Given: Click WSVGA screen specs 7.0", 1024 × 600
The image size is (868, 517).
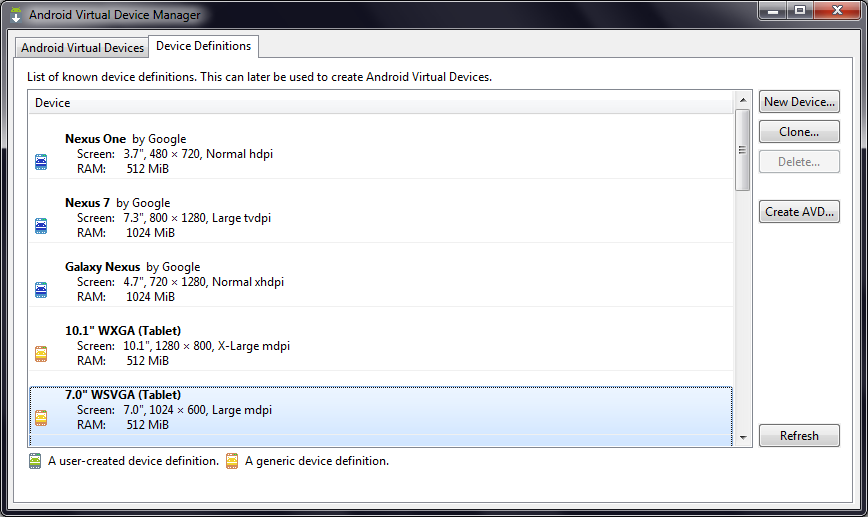Looking at the screenshot, I should click(165, 410).
